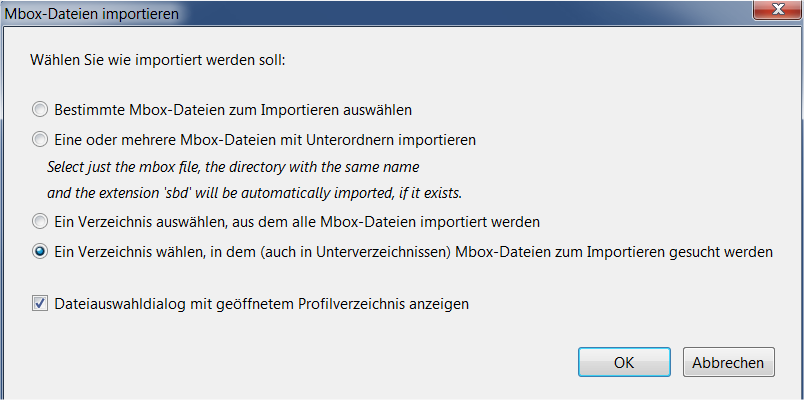The height and width of the screenshot is (400, 804).
Task: Cancel the dialog via the Abbrechen button
Action: [728, 362]
